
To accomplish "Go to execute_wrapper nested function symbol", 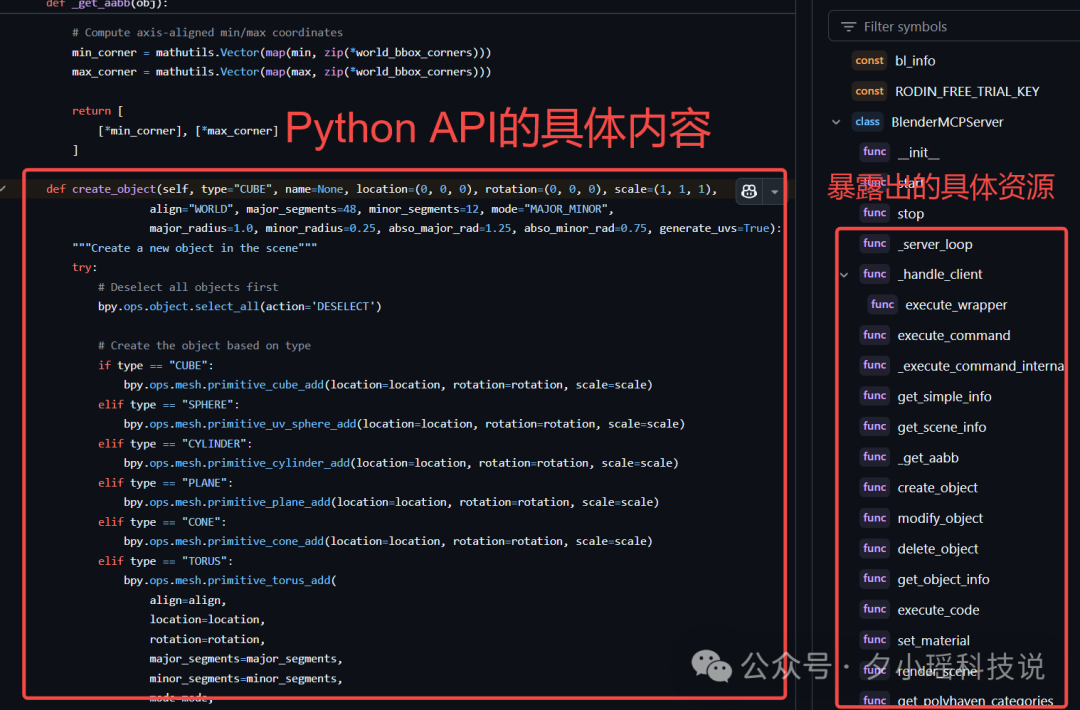I will pos(956,305).
